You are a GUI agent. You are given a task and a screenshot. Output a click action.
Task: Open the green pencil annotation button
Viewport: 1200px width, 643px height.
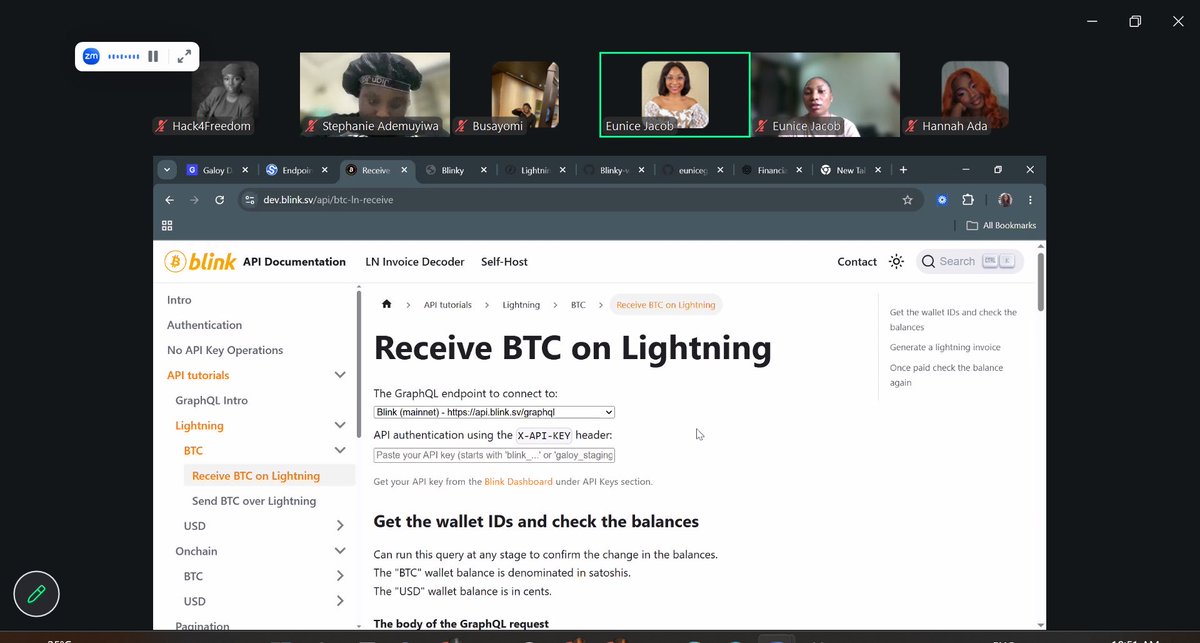(36, 594)
